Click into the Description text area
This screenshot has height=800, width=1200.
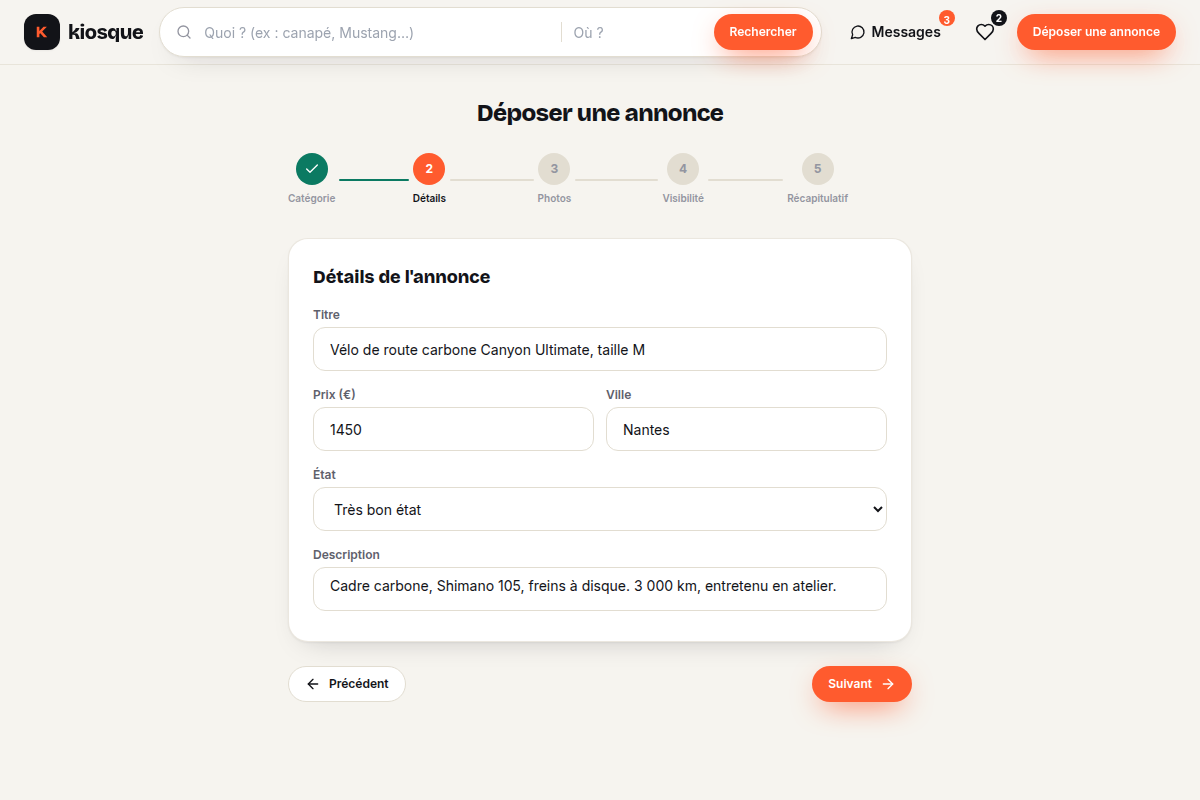click(x=600, y=589)
